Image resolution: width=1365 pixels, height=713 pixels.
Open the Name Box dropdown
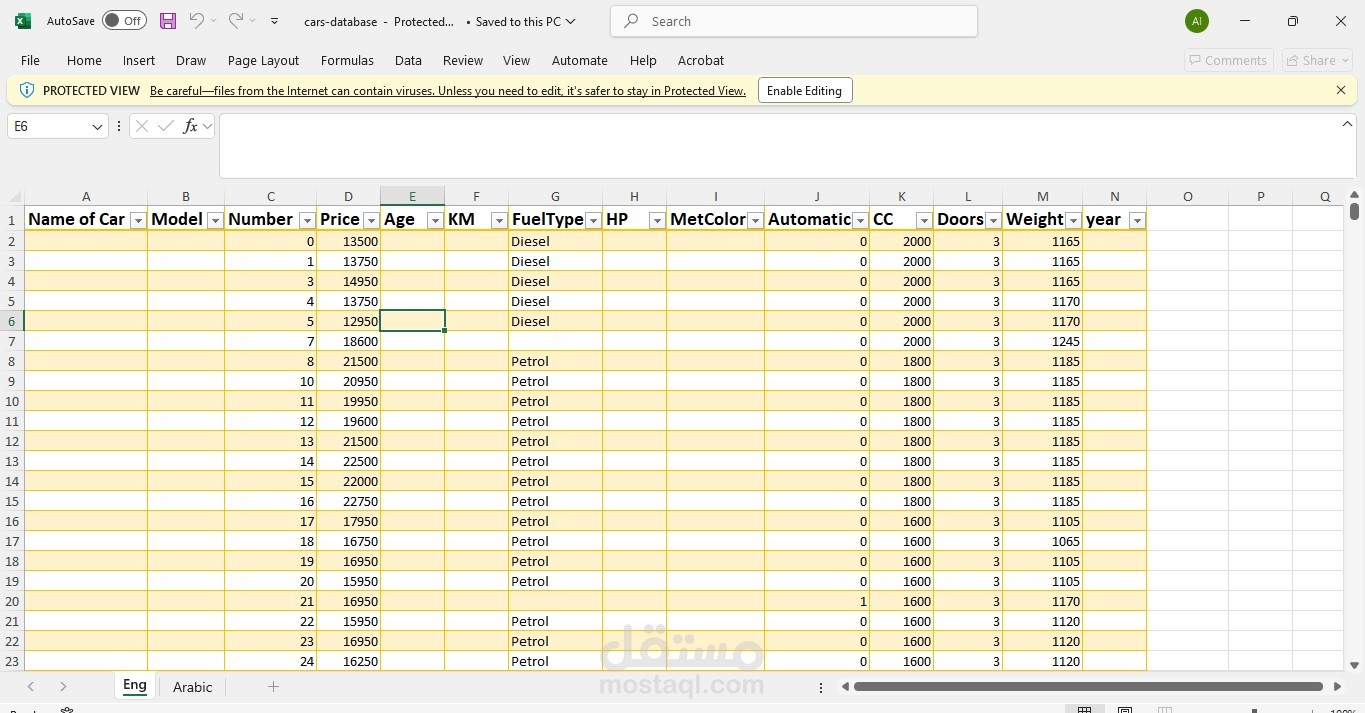[x=97, y=126]
